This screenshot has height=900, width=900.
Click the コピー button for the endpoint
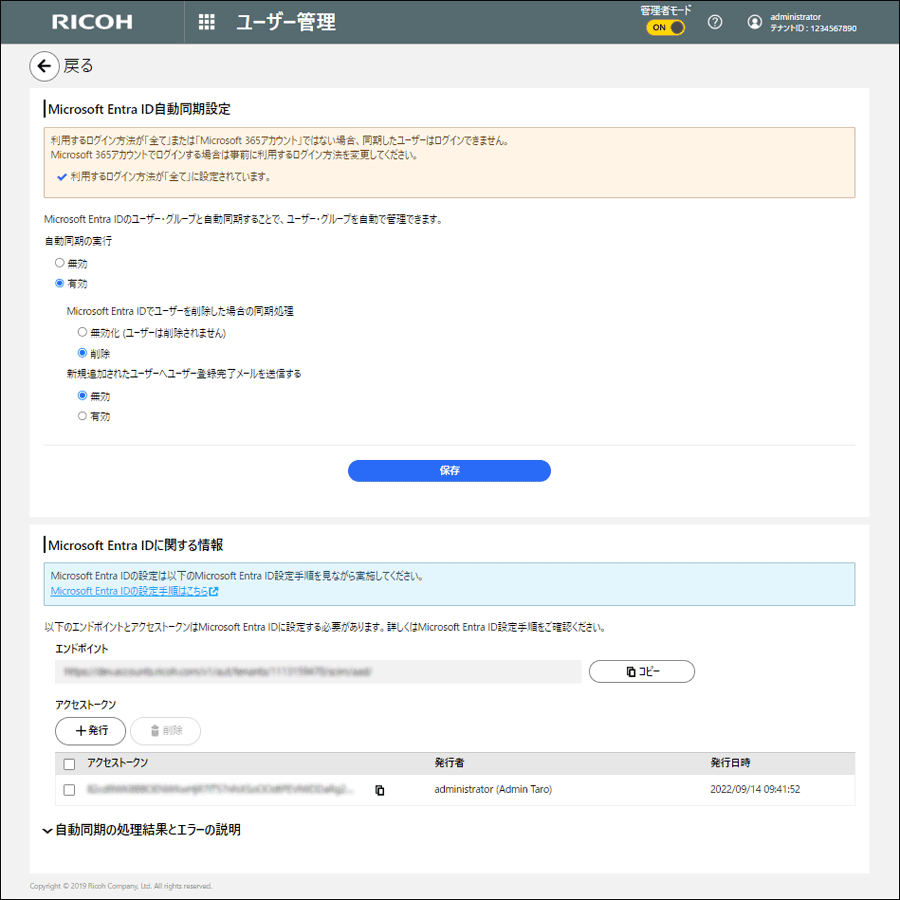pos(642,672)
